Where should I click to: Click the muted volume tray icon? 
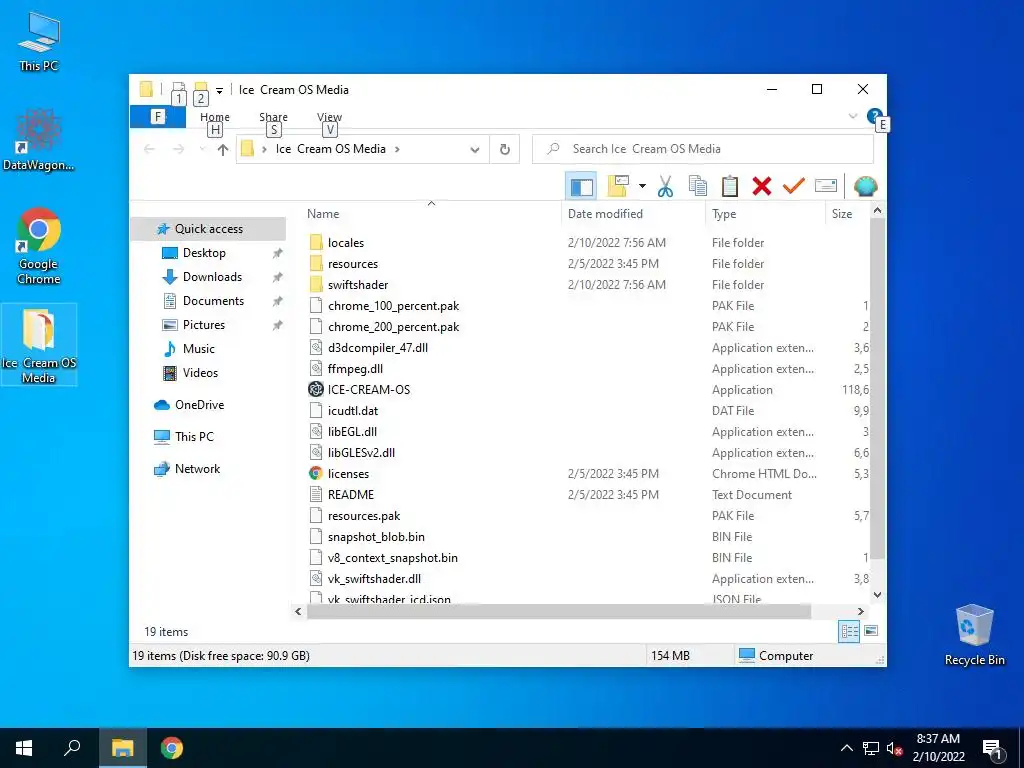click(x=894, y=748)
